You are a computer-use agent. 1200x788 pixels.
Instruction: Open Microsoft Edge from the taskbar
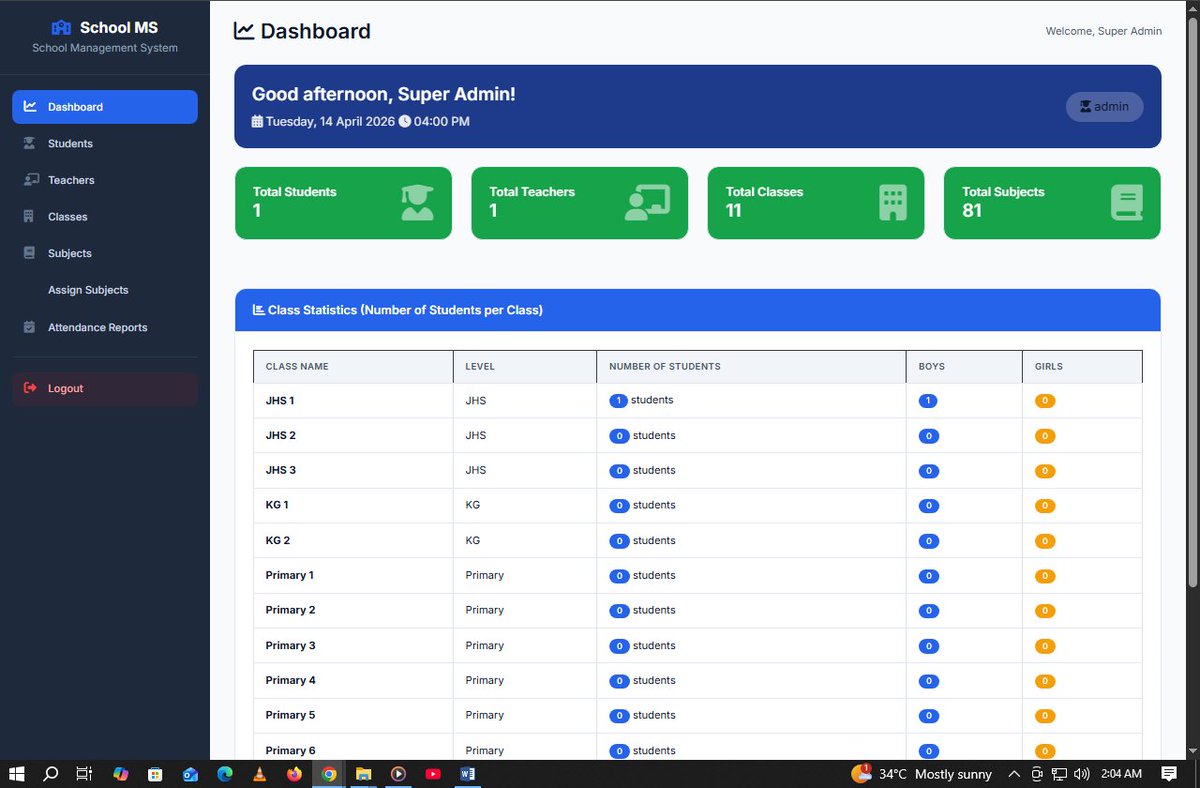pyautogui.click(x=224, y=774)
